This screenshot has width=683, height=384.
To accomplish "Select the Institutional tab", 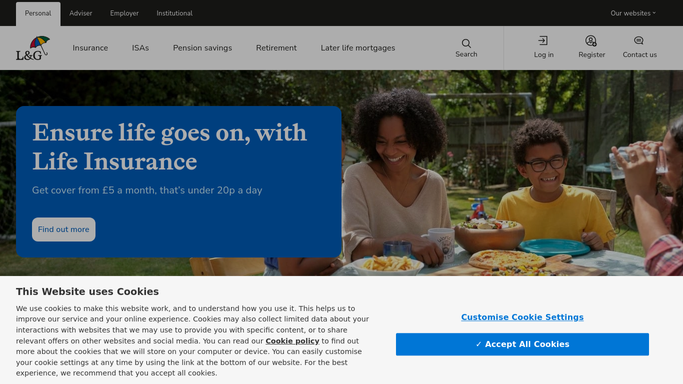I will click(x=174, y=13).
